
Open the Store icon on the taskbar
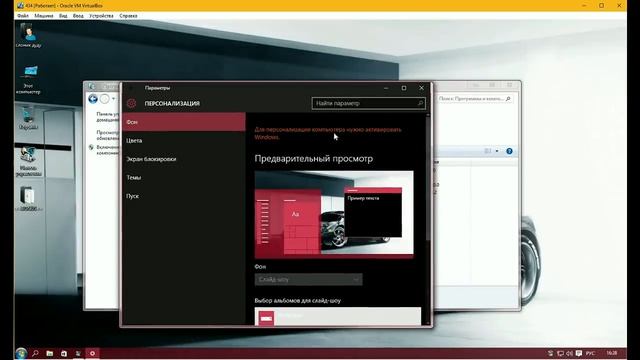click(x=64, y=353)
